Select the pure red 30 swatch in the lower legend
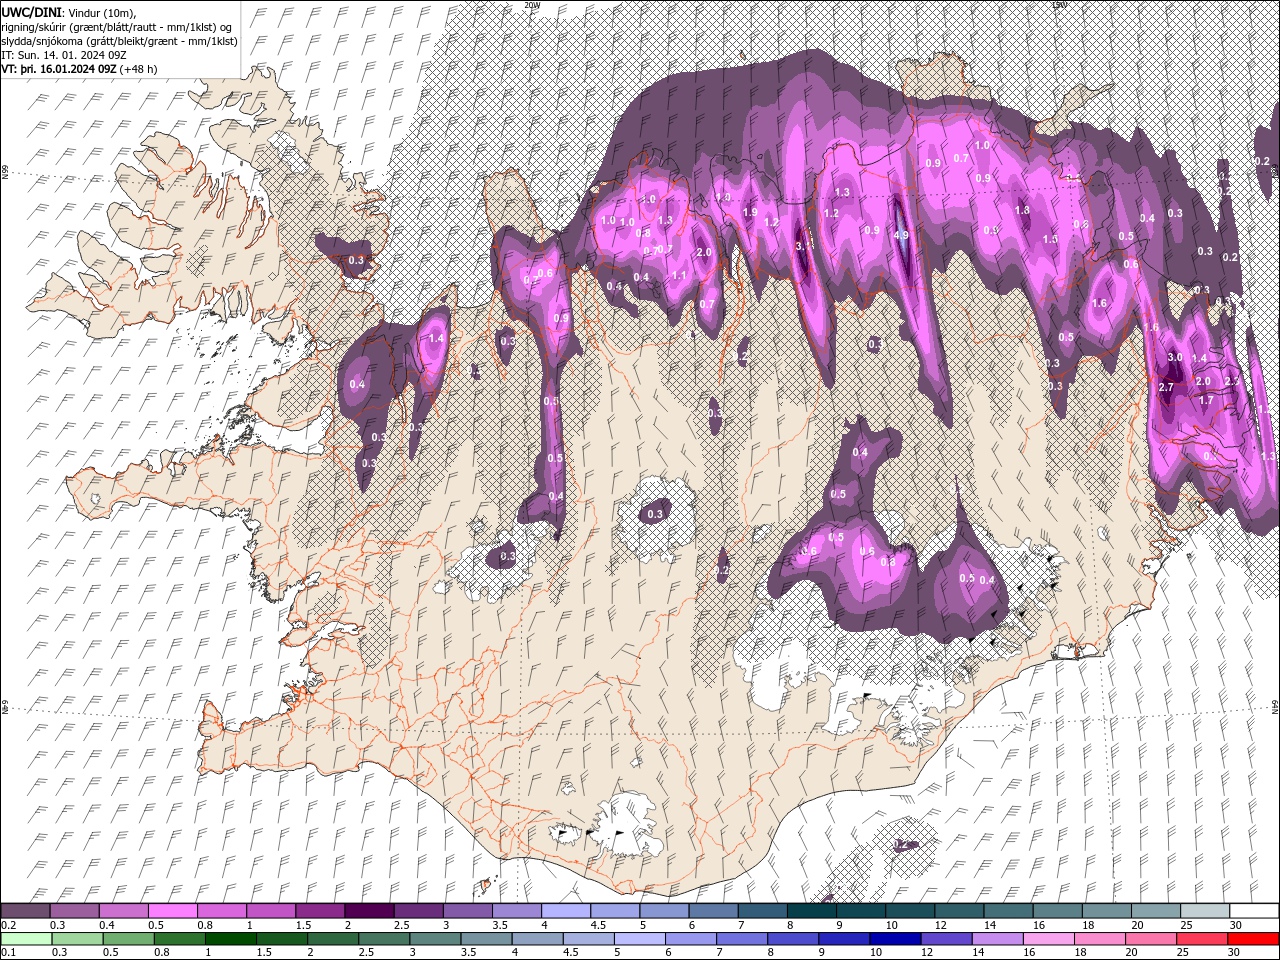The height and width of the screenshot is (960, 1280). click(1253, 939)
